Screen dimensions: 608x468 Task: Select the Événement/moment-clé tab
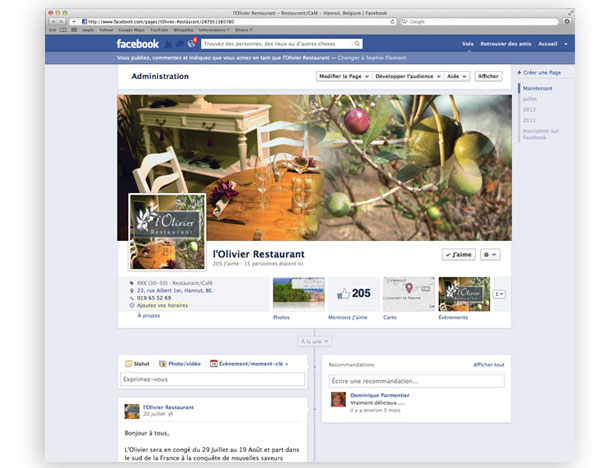(x=249, y=364)
